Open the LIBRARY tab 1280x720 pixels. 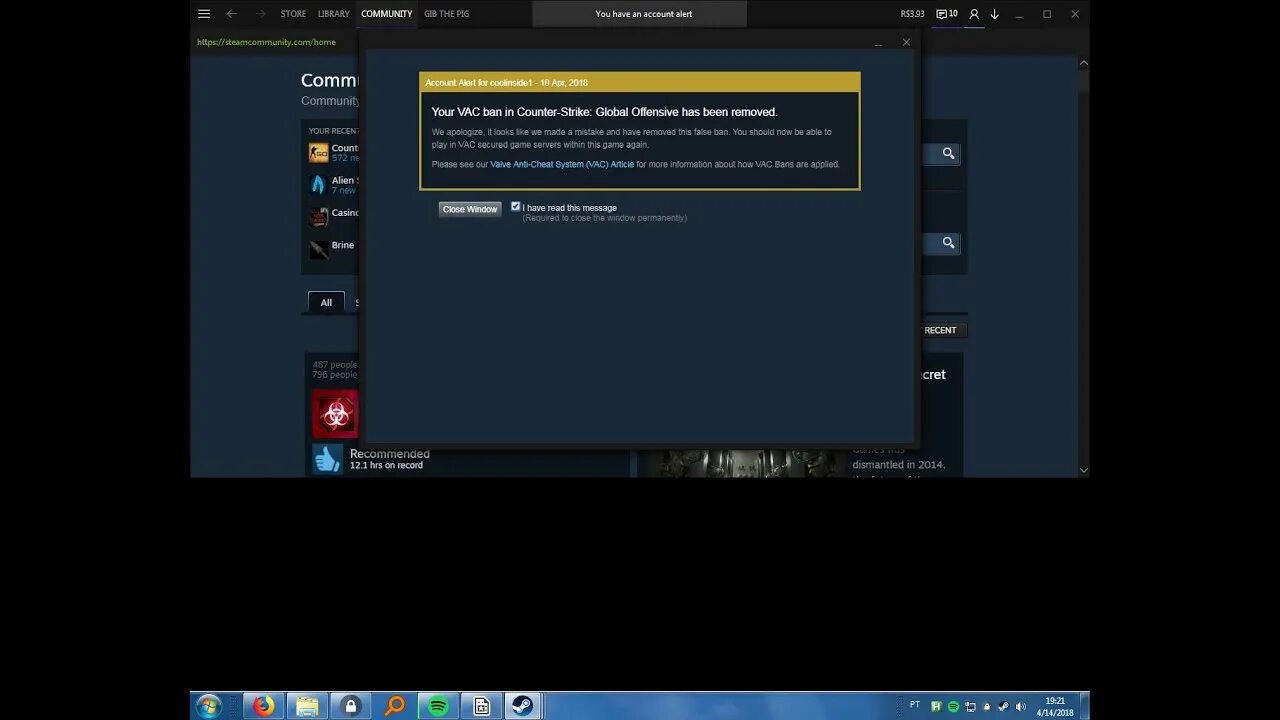[x=334, y=14]
